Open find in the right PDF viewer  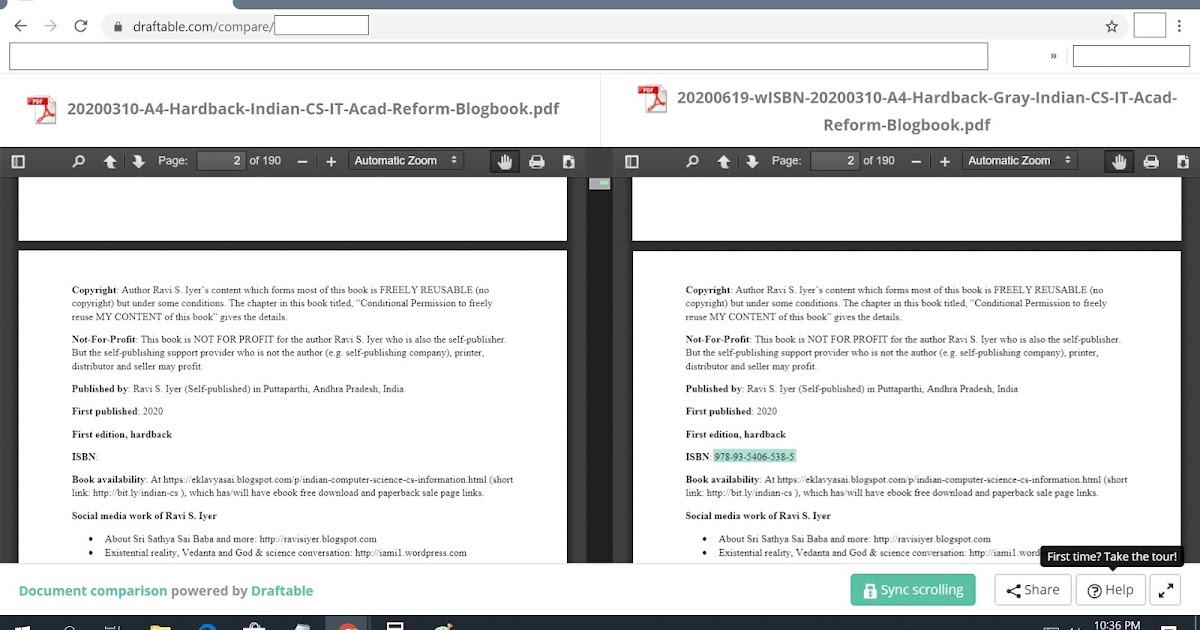692,160
